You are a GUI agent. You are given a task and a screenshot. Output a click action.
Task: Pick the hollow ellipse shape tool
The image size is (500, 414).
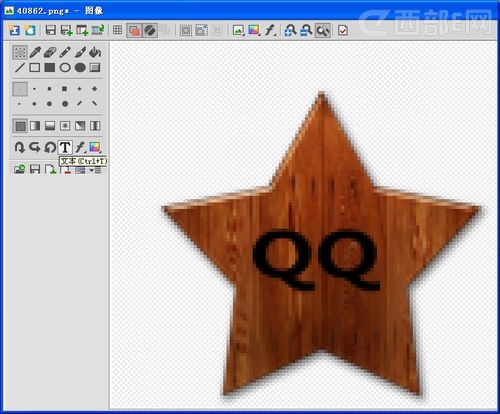tap(65, 68)
